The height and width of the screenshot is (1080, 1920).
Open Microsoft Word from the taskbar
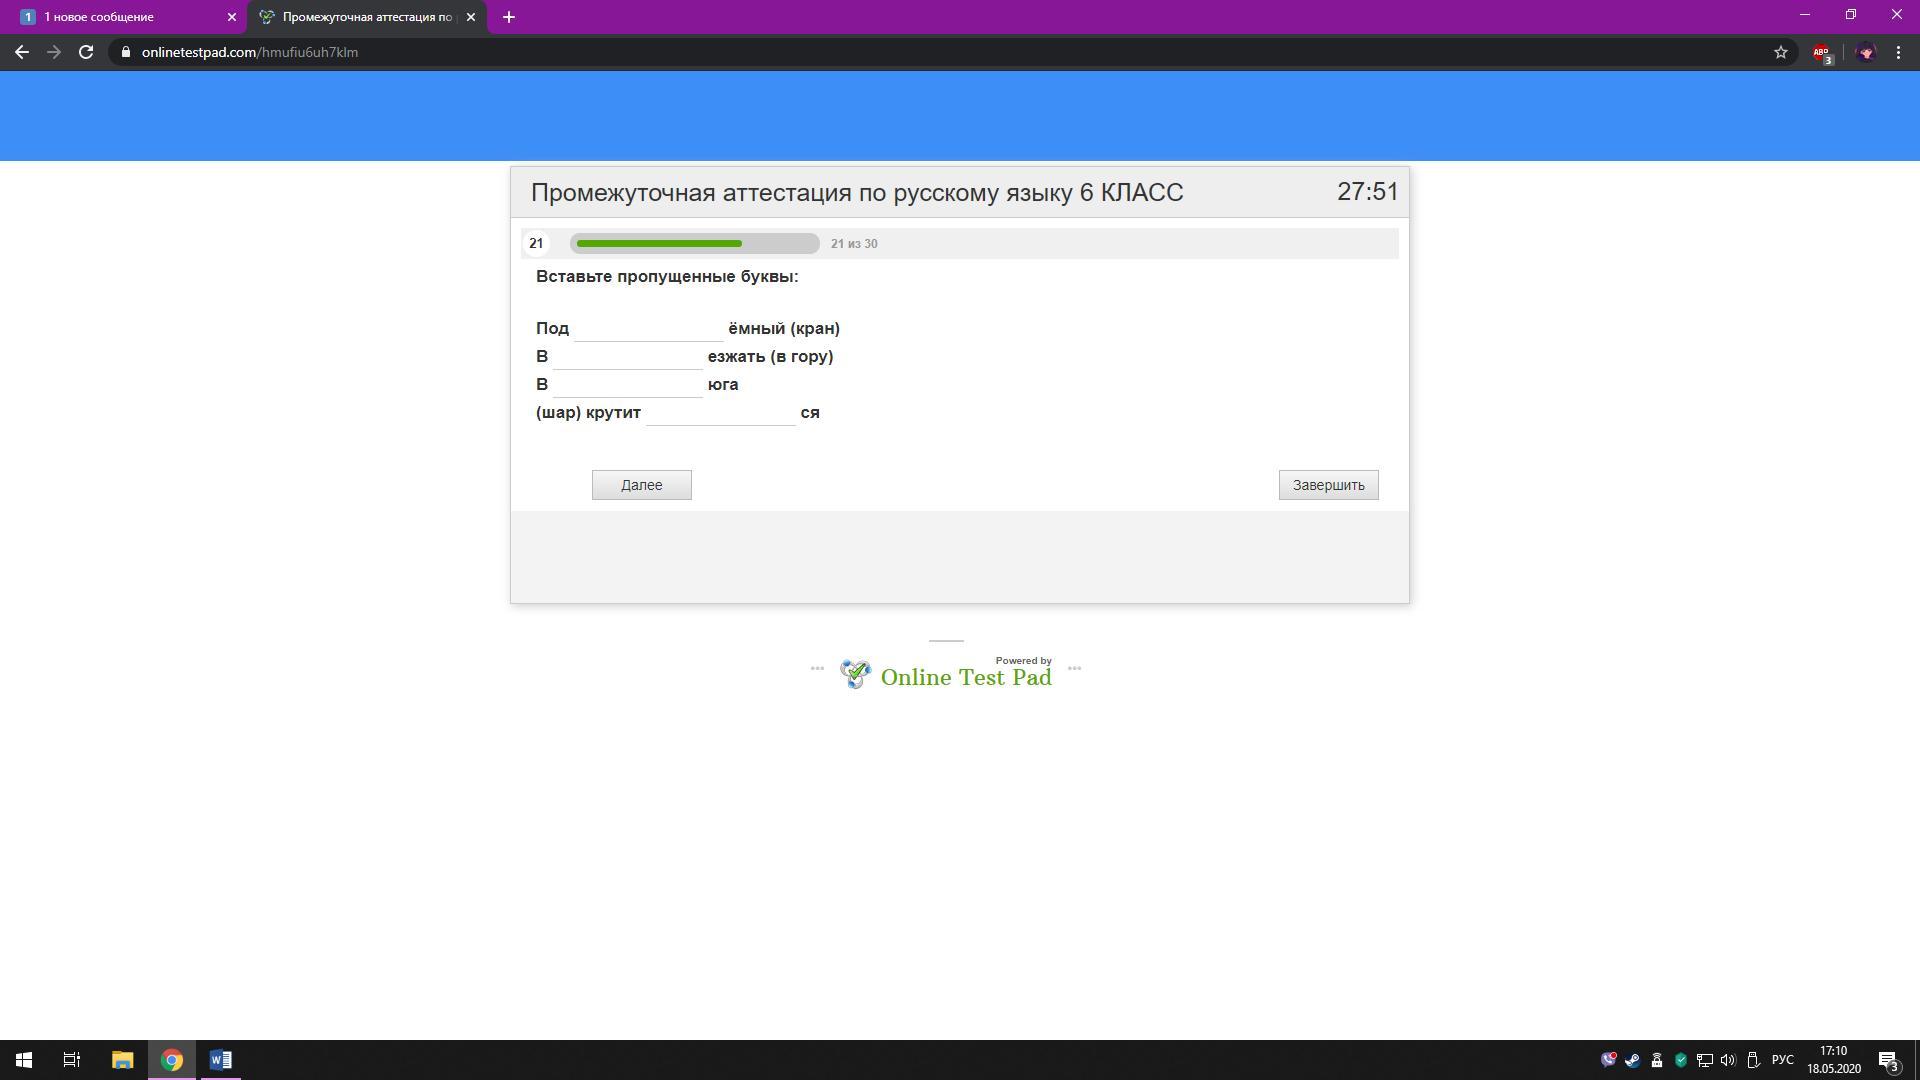point(221,1060)
